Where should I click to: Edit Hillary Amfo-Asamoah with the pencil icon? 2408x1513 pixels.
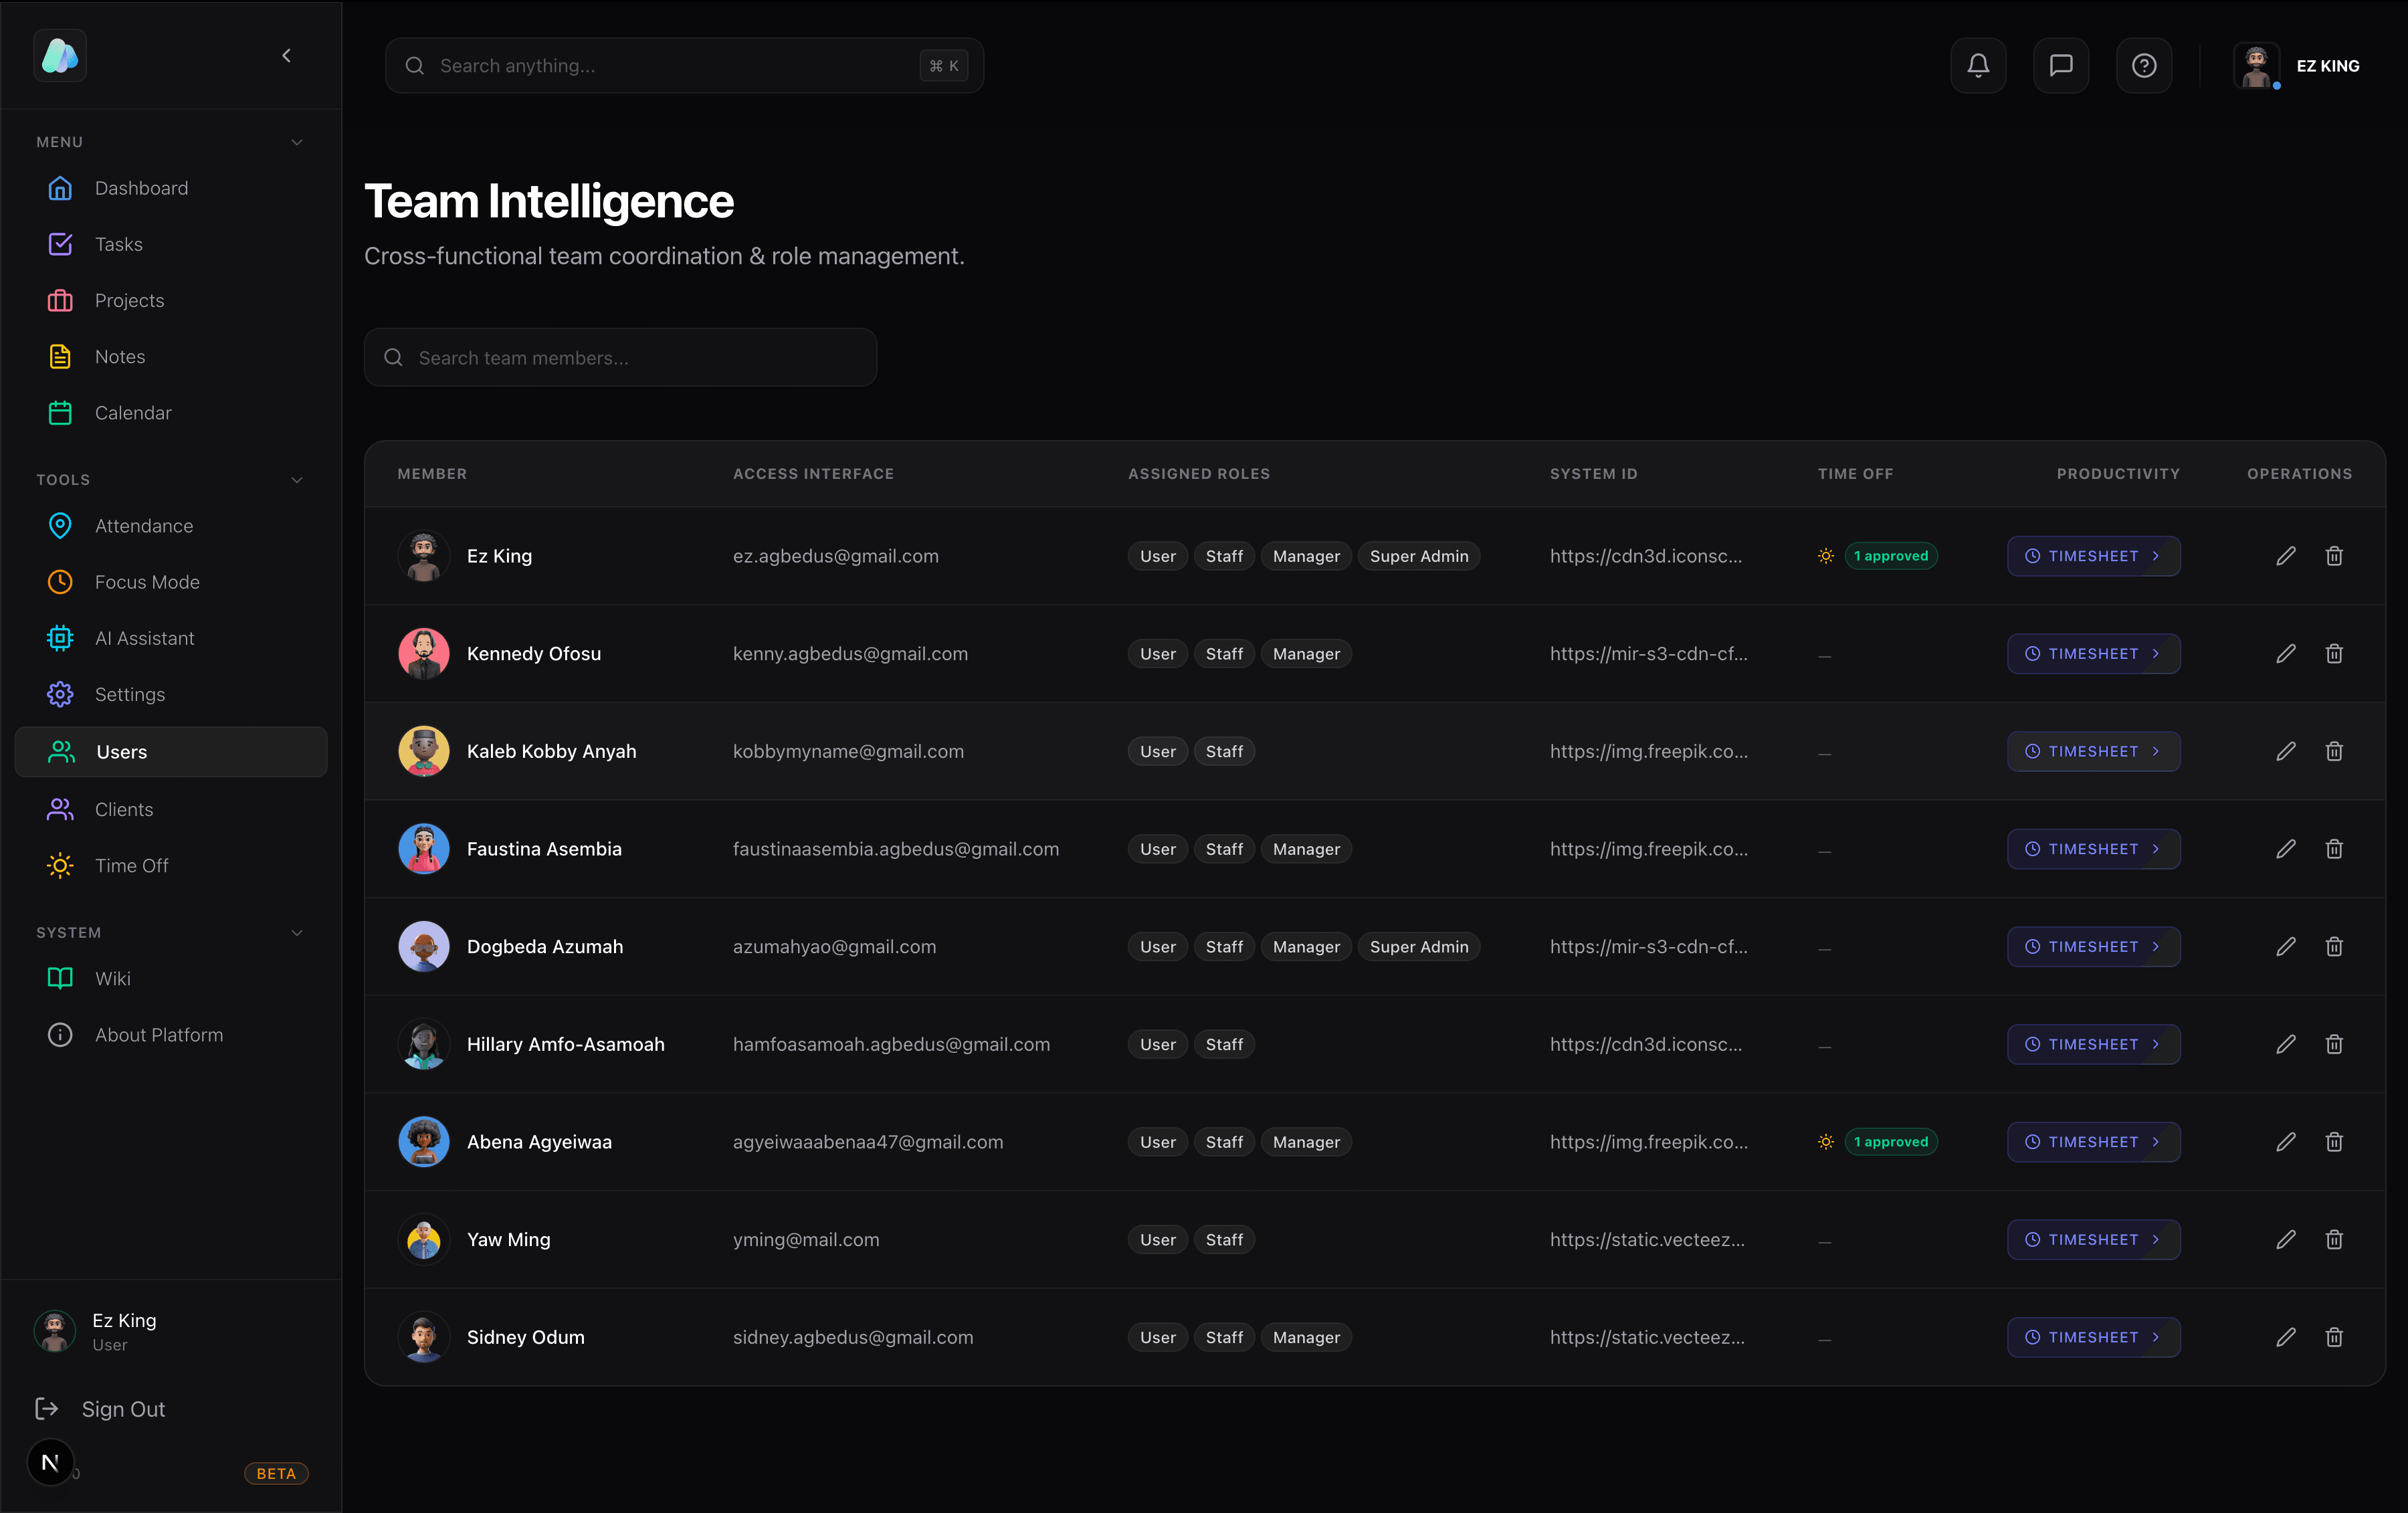(2286, 1044)
